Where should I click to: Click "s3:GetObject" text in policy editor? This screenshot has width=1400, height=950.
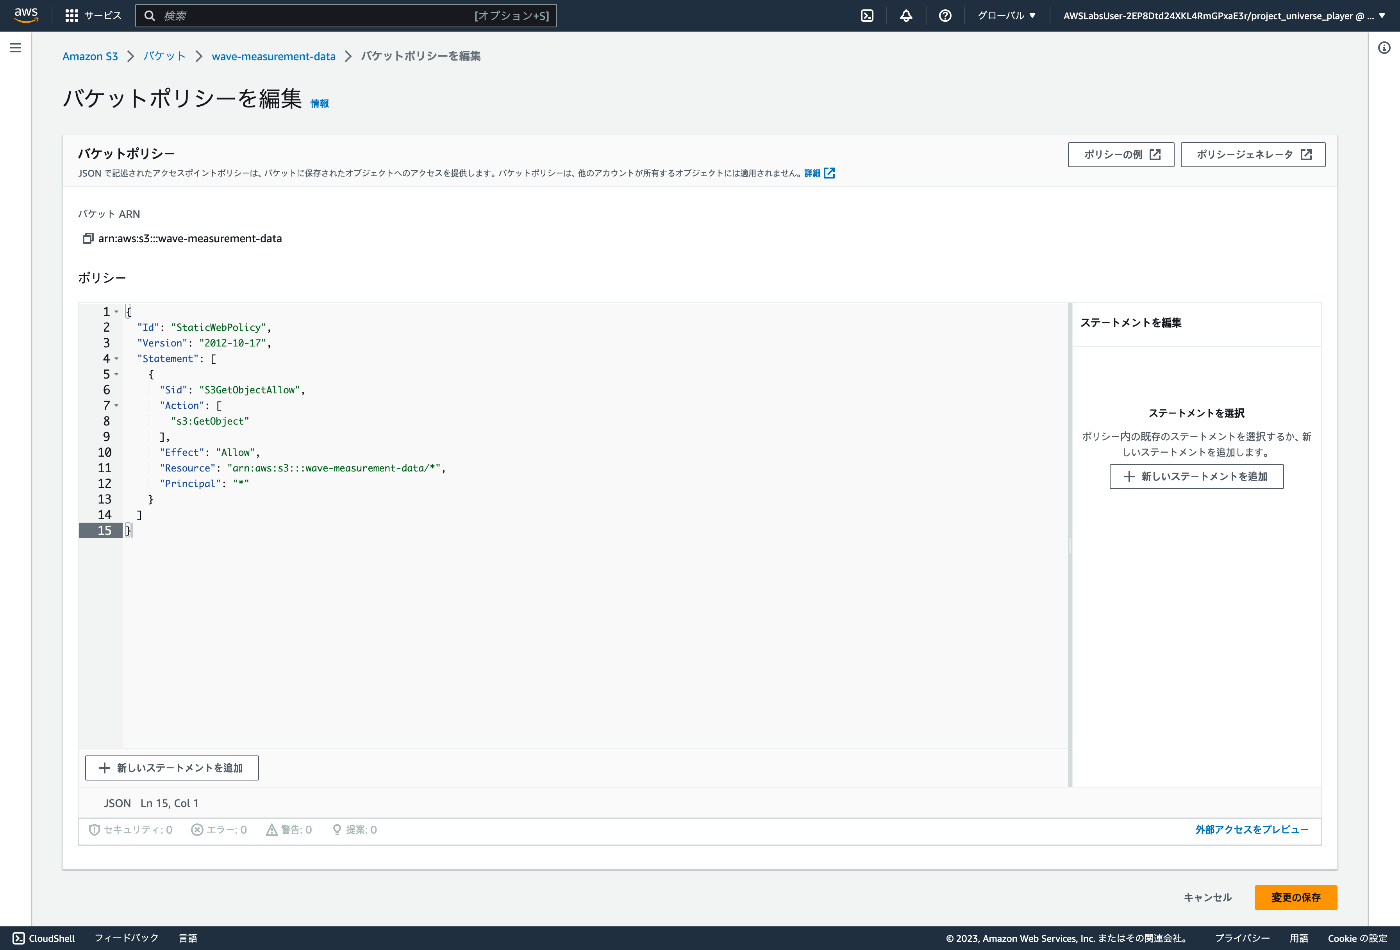point(210,421)
